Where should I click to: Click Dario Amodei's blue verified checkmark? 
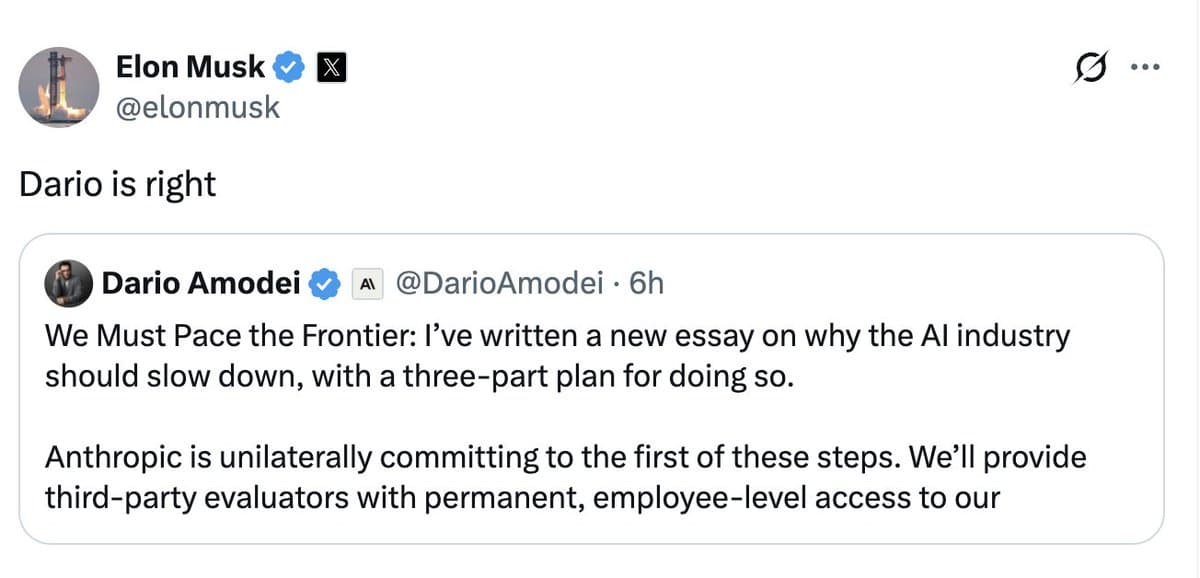[324, 285]
